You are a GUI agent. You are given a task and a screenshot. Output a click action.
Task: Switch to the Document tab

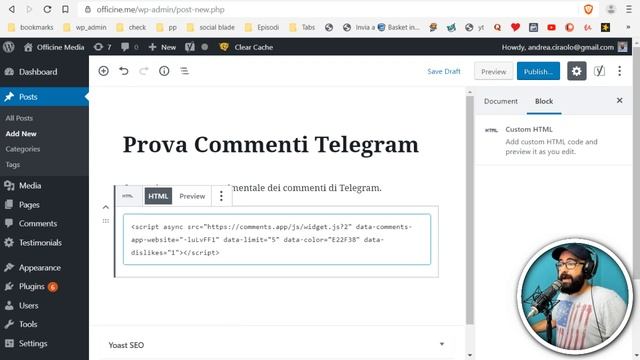click(x=500, y=101)
